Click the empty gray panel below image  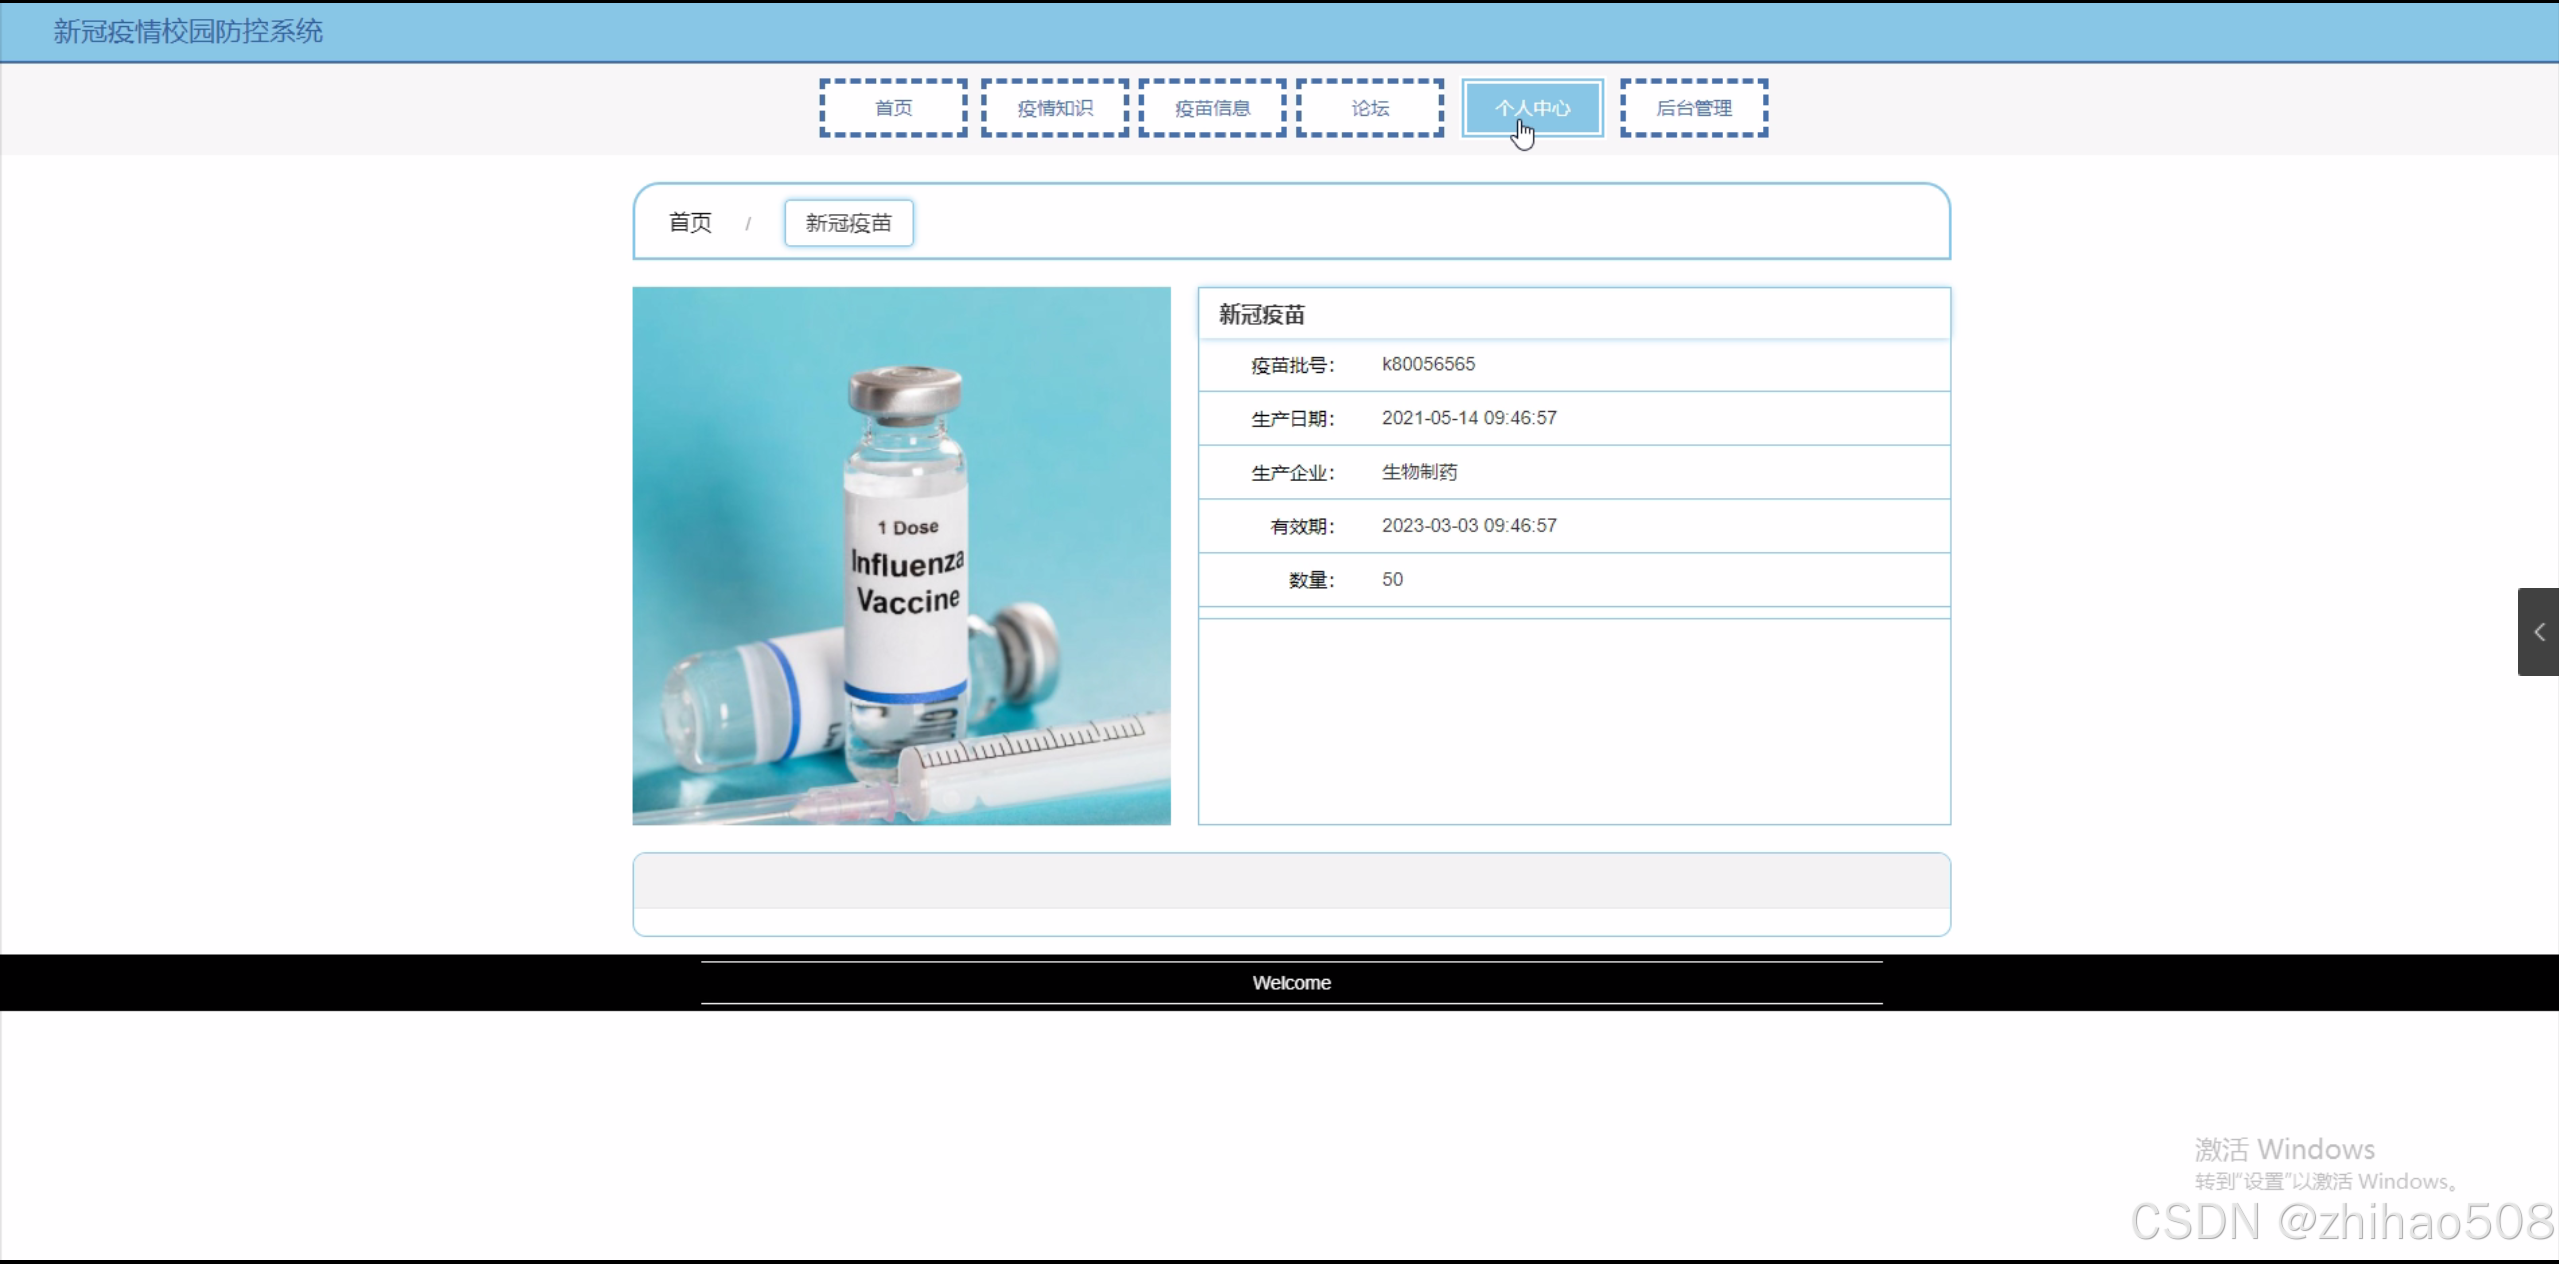tap(1291, 882)
